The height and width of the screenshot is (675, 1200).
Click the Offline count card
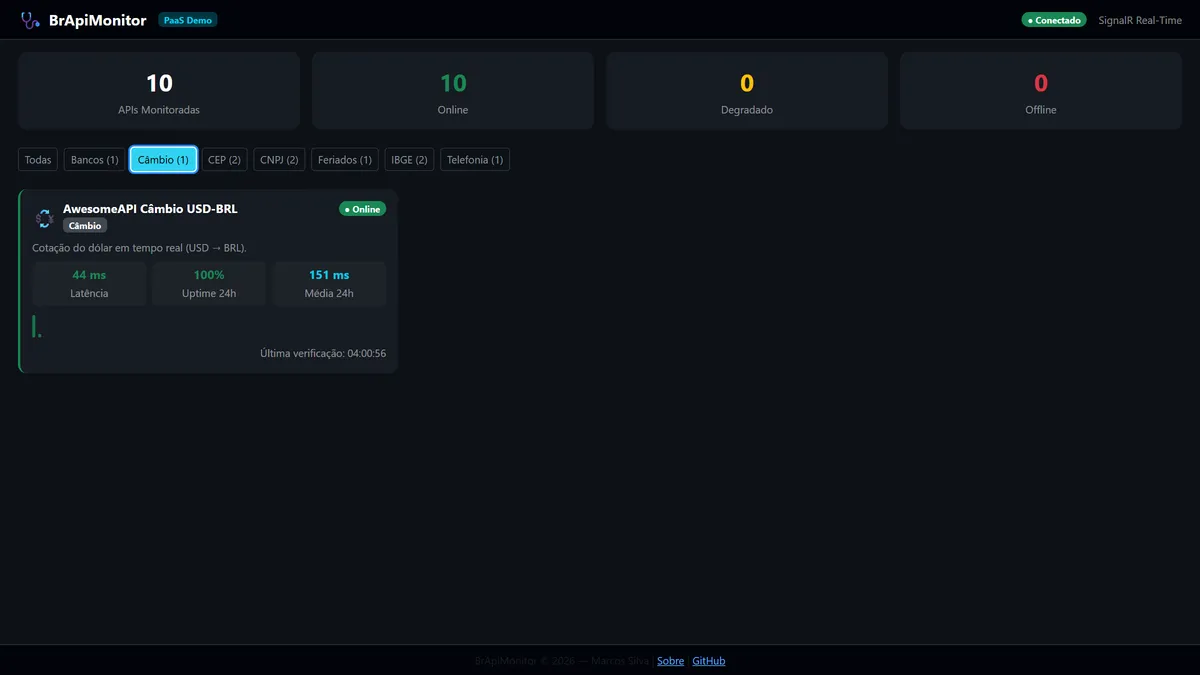(1041, 91)
